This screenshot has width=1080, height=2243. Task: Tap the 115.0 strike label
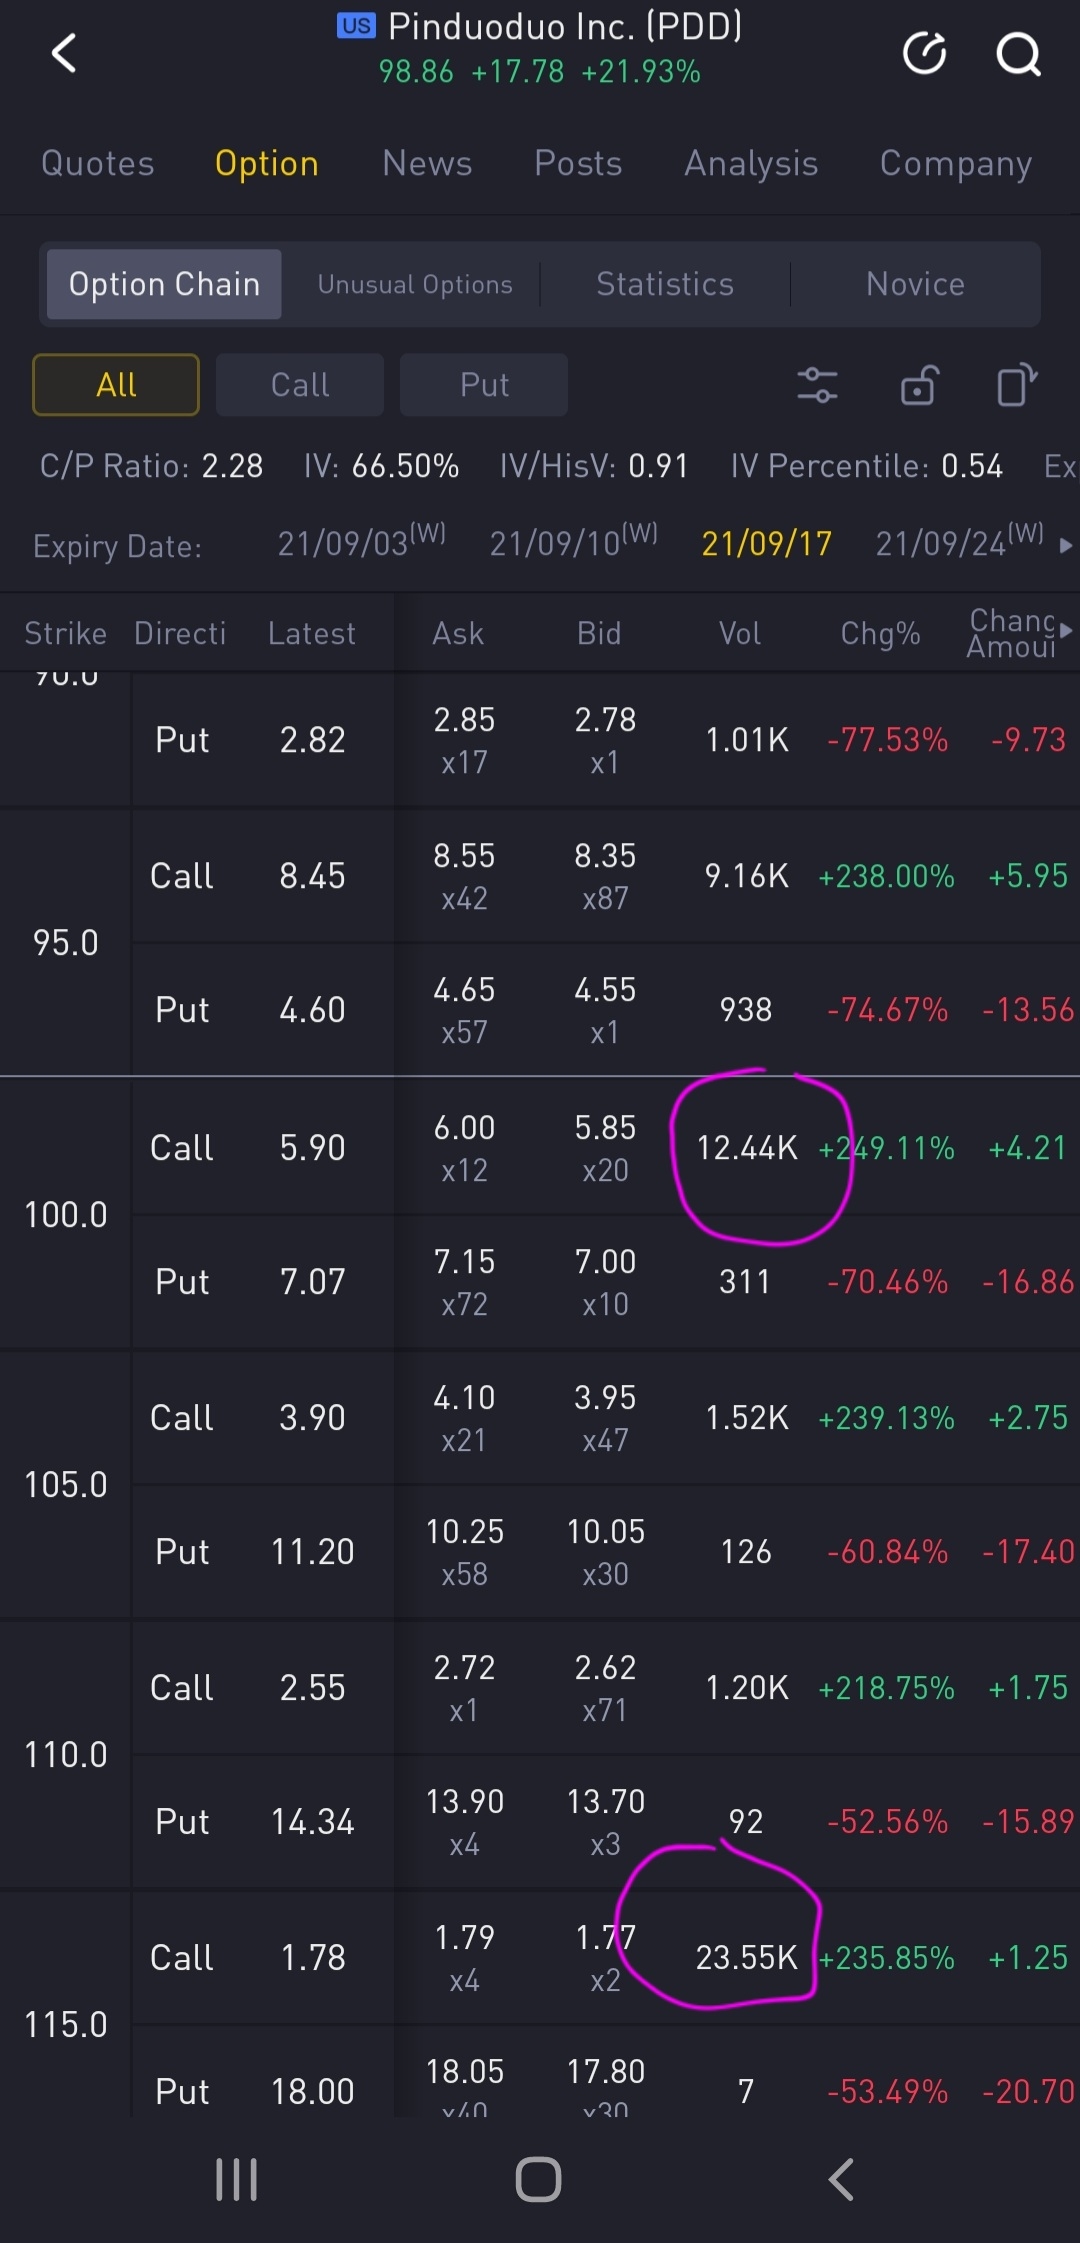[x=66, y=2025]
